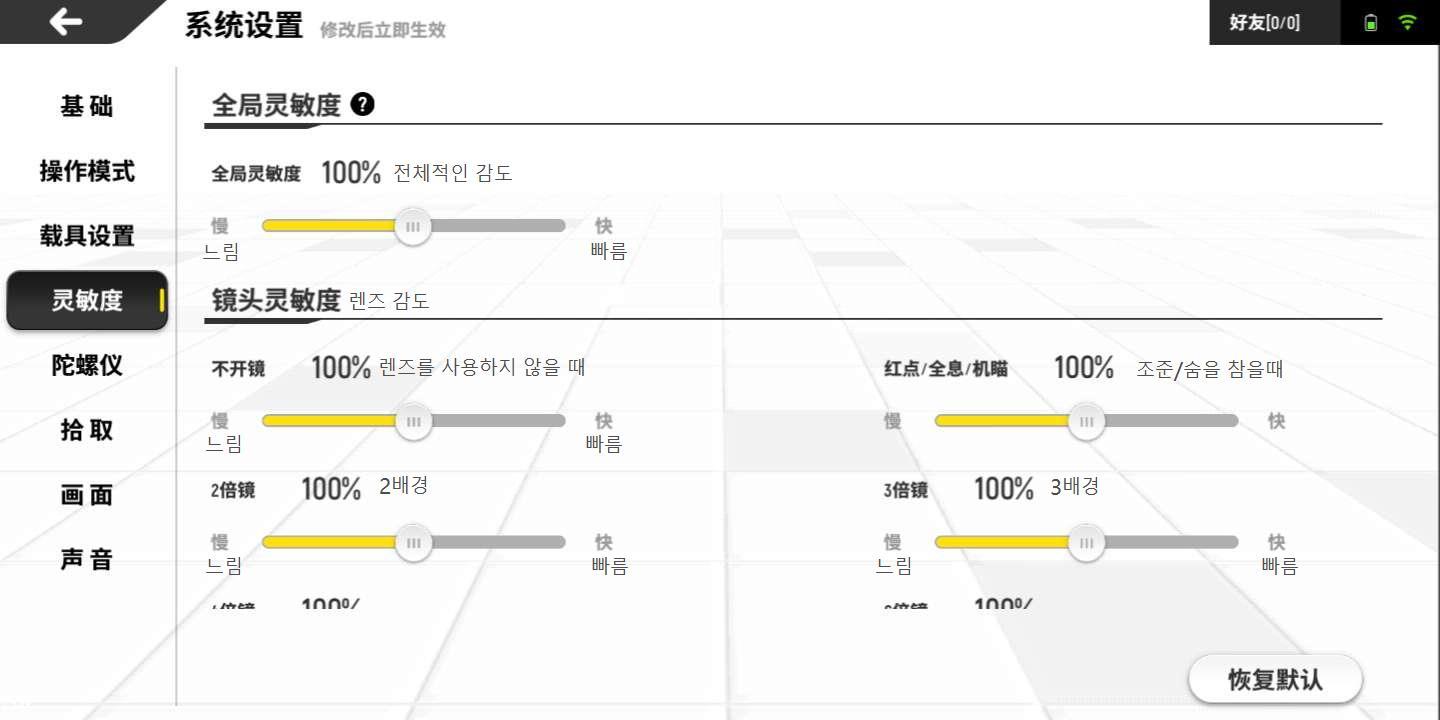Click the green Wi-Fi signal icon
This screenshot has width=1440, height=720.
[1408, 22]
